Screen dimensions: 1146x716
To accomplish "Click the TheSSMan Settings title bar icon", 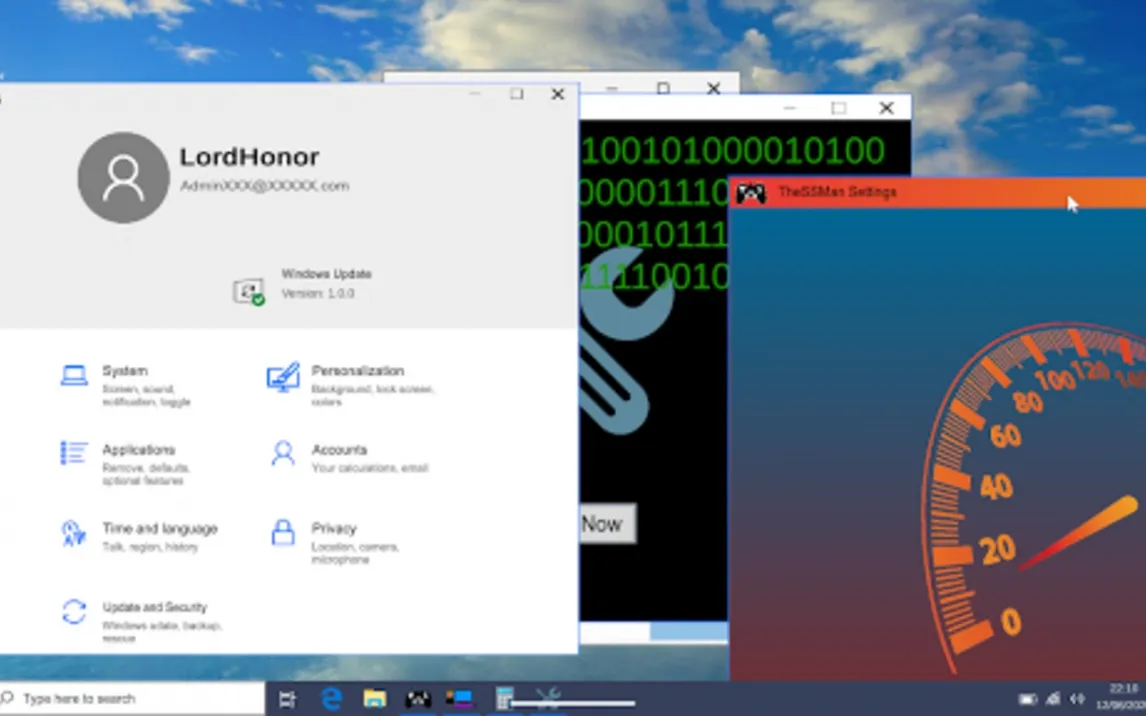I will pos(751,193).
